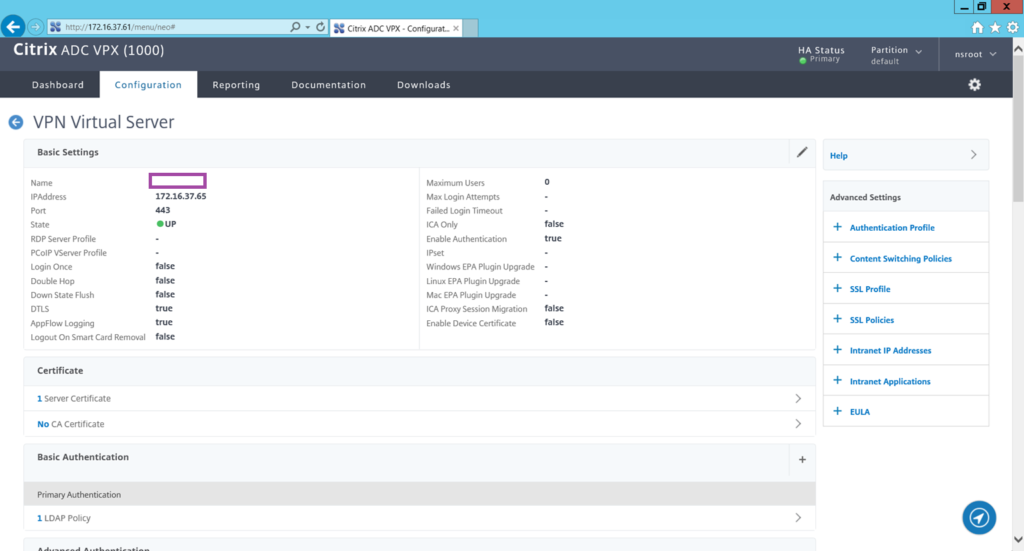Open the browser tools gear icon
This screenshot has width=1024, height=551.
(1012, 27)
